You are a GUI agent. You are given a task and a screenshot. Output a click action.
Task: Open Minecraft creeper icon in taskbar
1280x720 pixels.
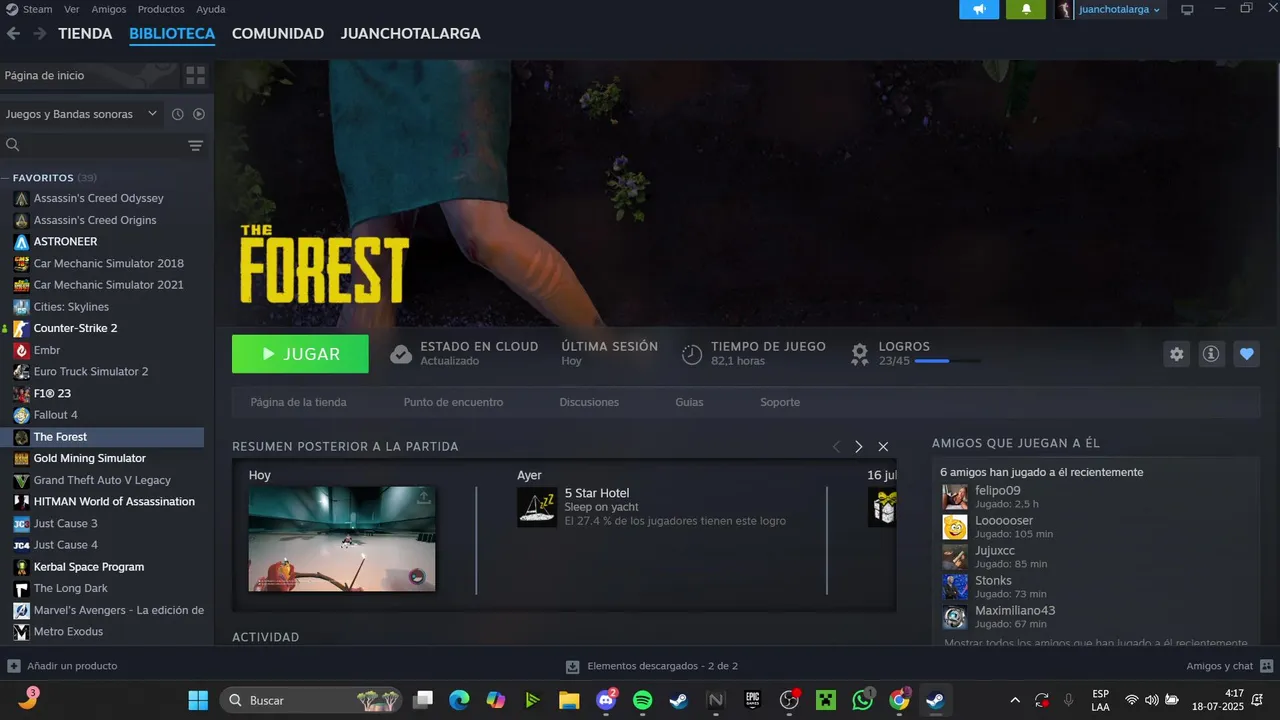(826, 700)
